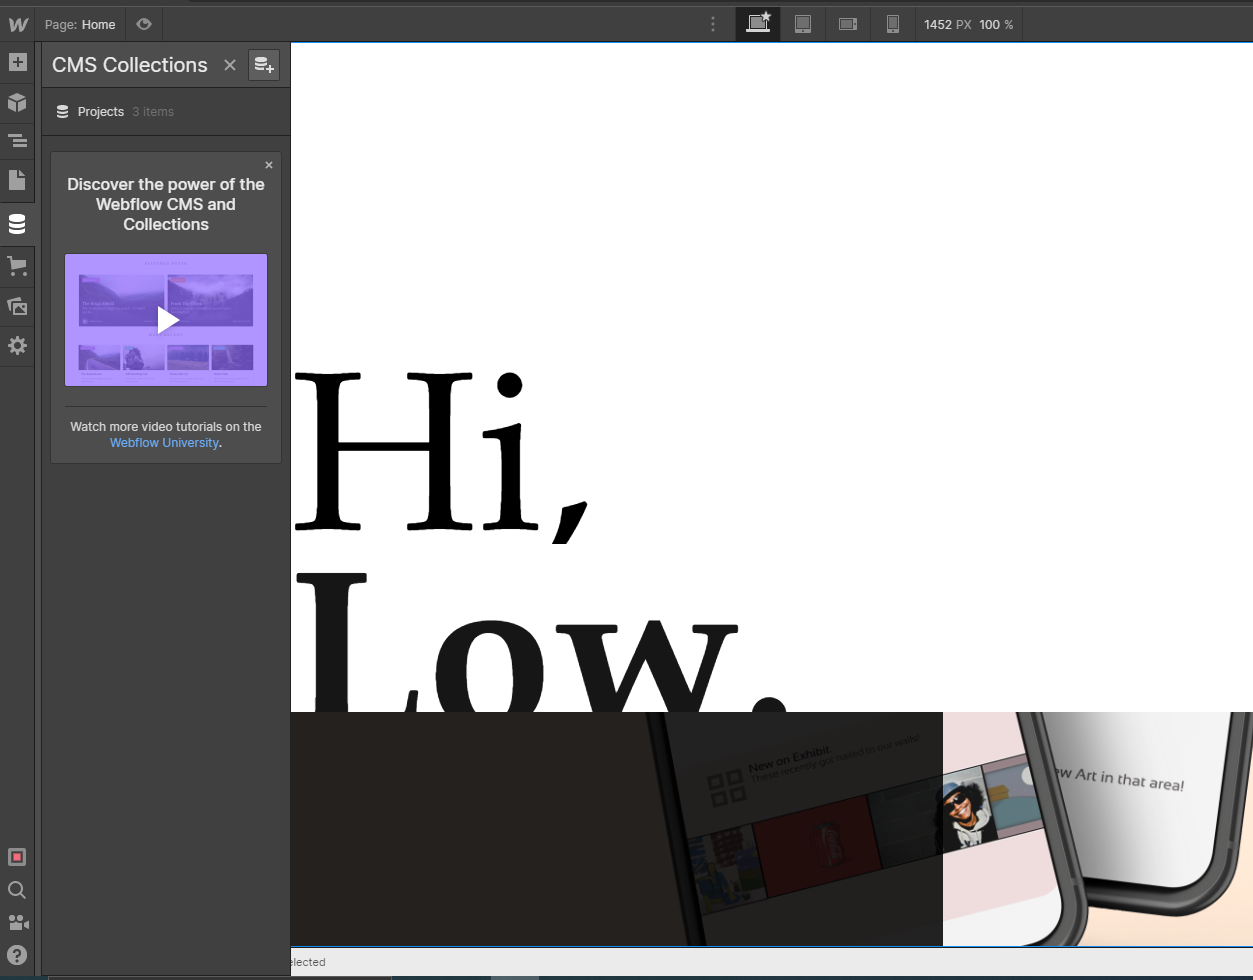
Task: Click the Webflow University link
Action: click(x=164, y=443)
